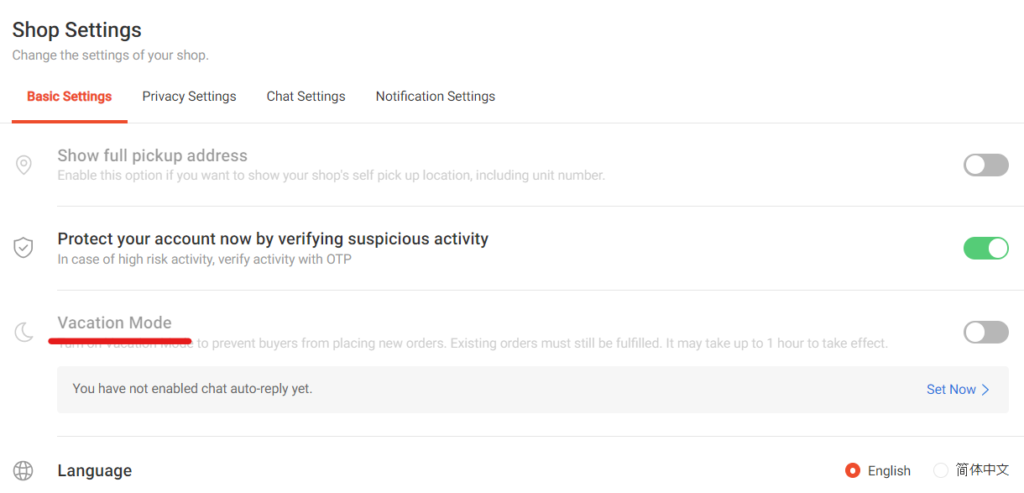This screenshot has height=493, width=1024.
Task: Enable the Vacation Mode switch
Action: tap(985, 332)
